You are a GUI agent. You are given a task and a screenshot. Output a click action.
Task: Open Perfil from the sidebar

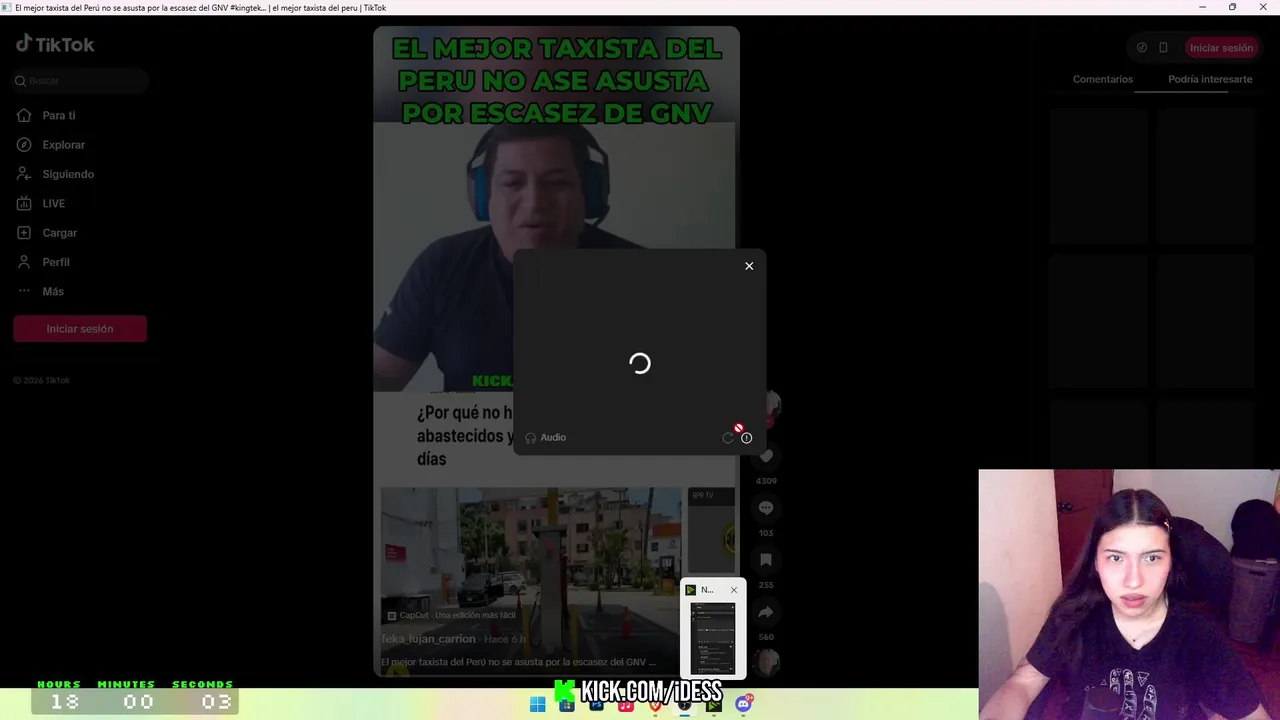(x=43, y=262)
